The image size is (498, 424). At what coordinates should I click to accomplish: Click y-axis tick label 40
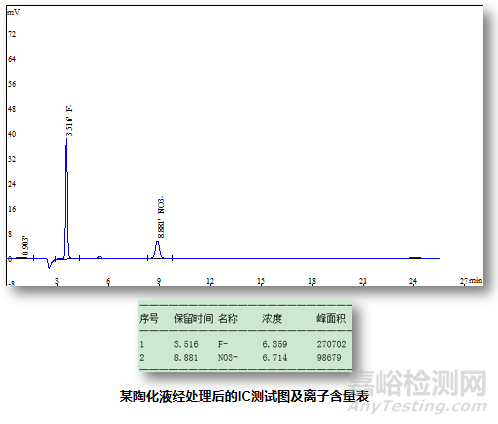12,134
